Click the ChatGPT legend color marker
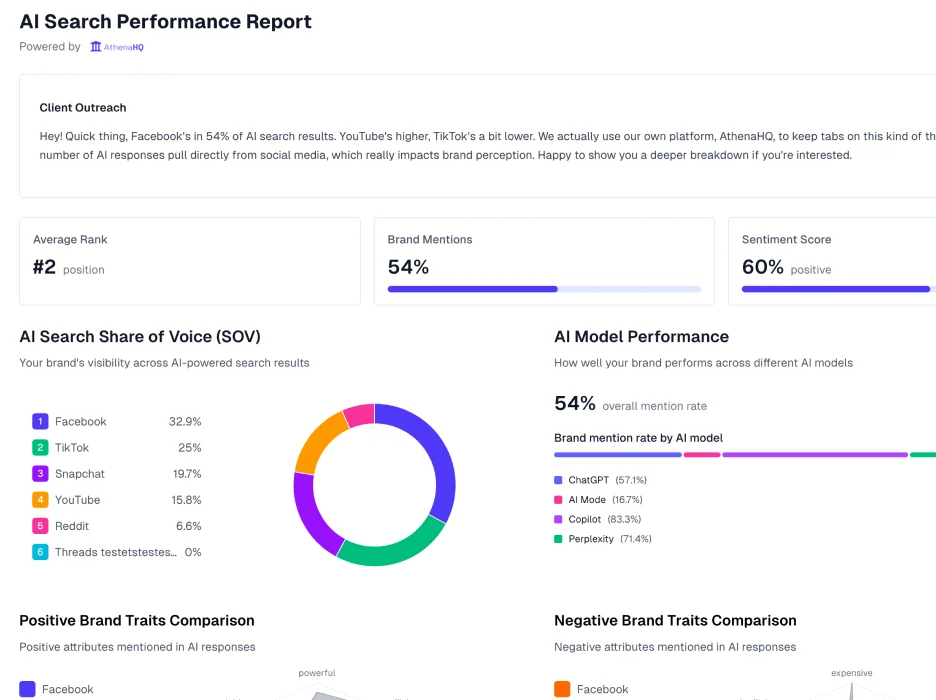 (560, 482)
